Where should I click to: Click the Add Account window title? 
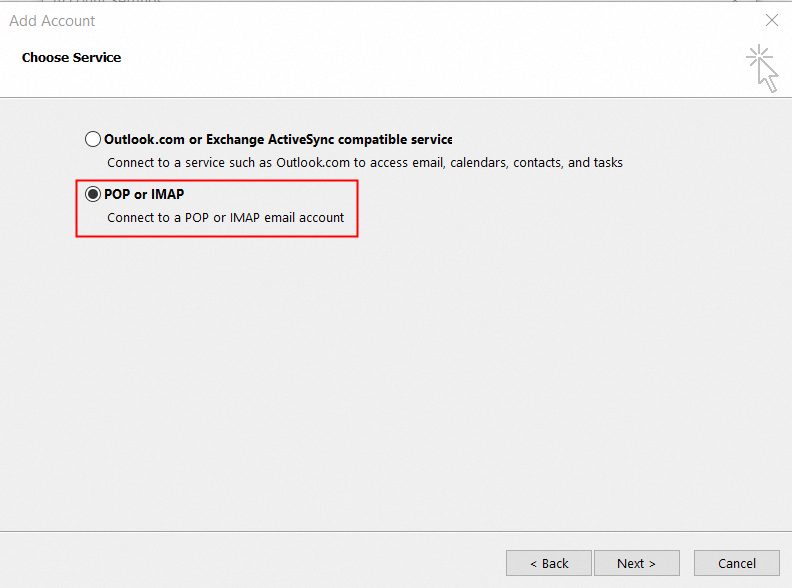(53, 20)
